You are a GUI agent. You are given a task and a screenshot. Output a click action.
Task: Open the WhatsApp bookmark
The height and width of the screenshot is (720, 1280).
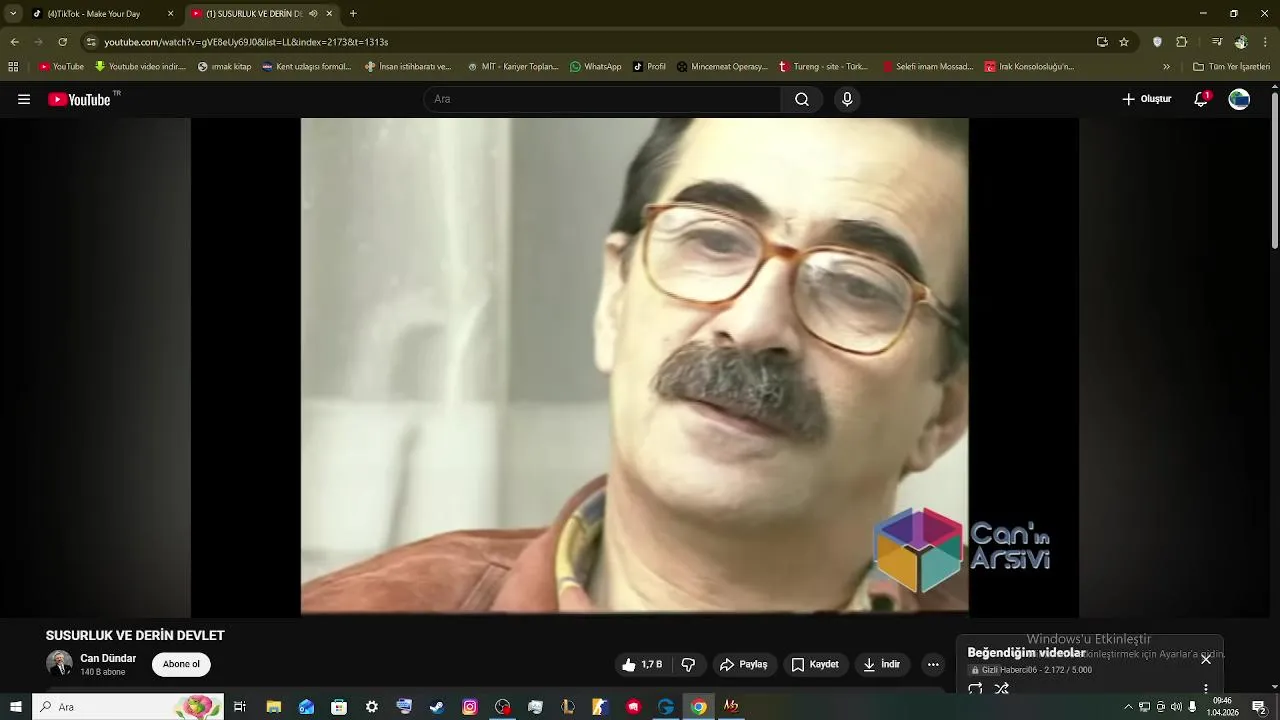[x=596, y=67]
